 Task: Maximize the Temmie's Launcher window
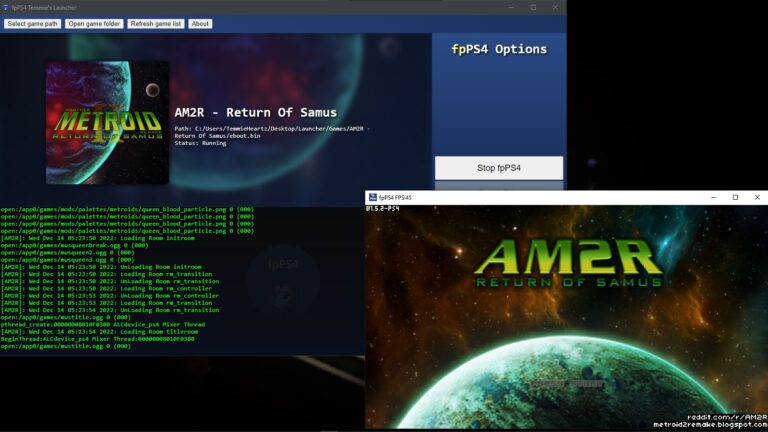point(533,7)
